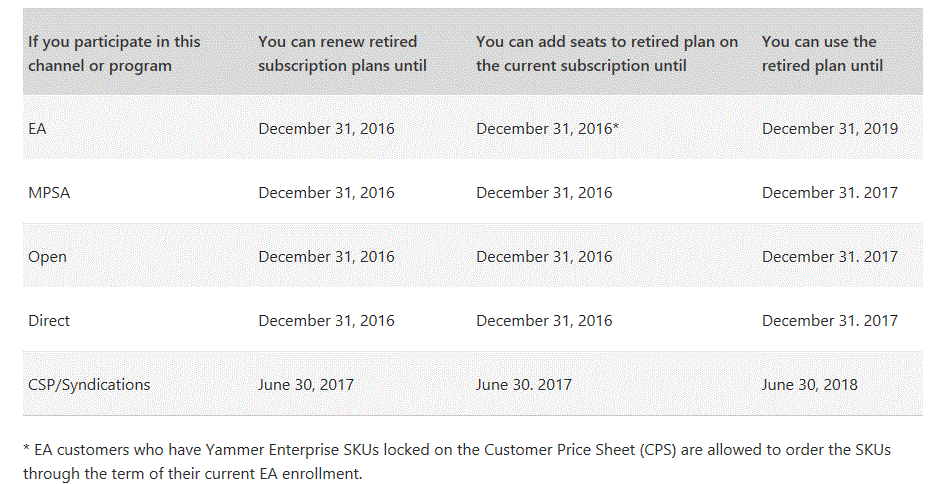This screenshot has height=484, width=945.
Task: Select the add-seats date in the Direct row
Action: [x=544, y=320]
